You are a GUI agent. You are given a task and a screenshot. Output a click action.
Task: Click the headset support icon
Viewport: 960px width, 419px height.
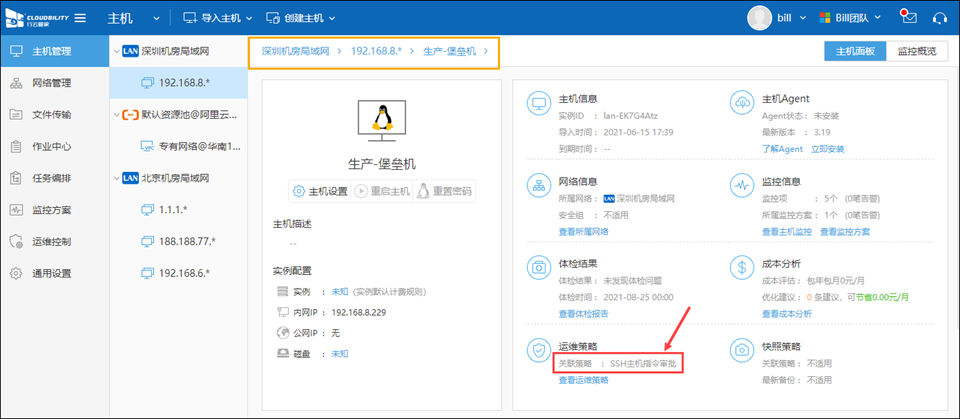click(939, 18)
